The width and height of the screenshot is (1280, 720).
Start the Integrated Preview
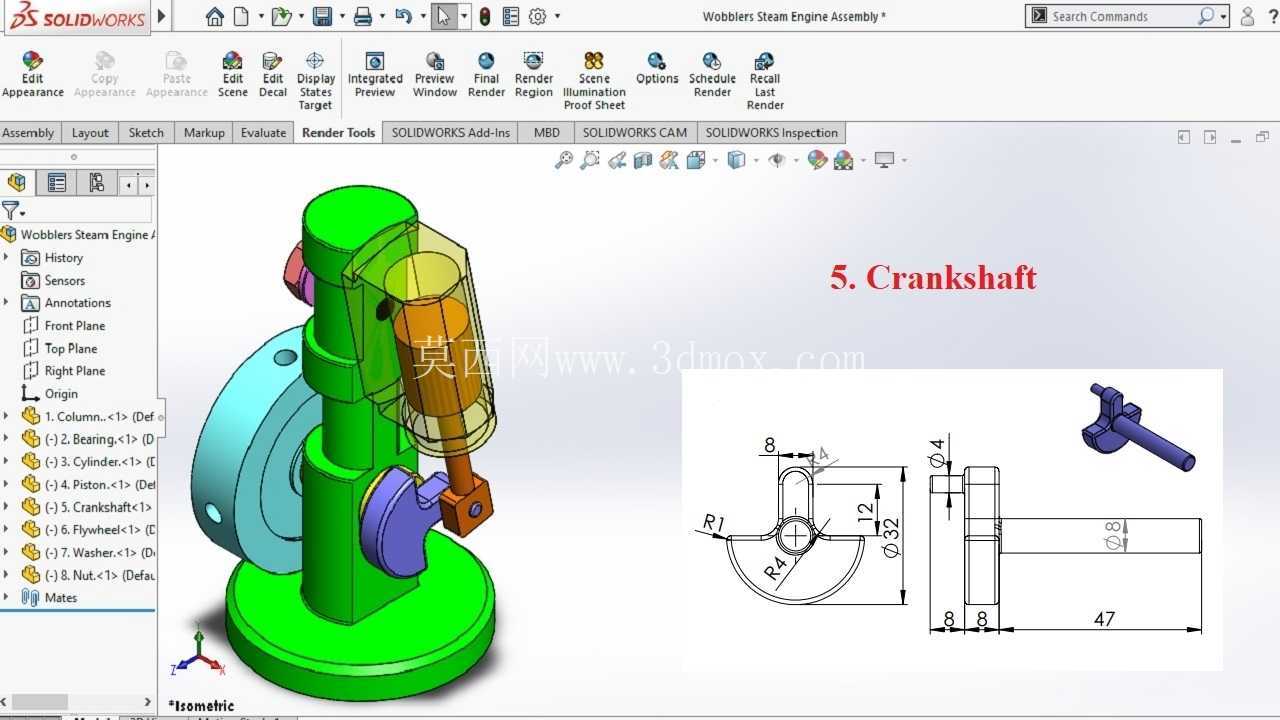click(x=375, y=75)
